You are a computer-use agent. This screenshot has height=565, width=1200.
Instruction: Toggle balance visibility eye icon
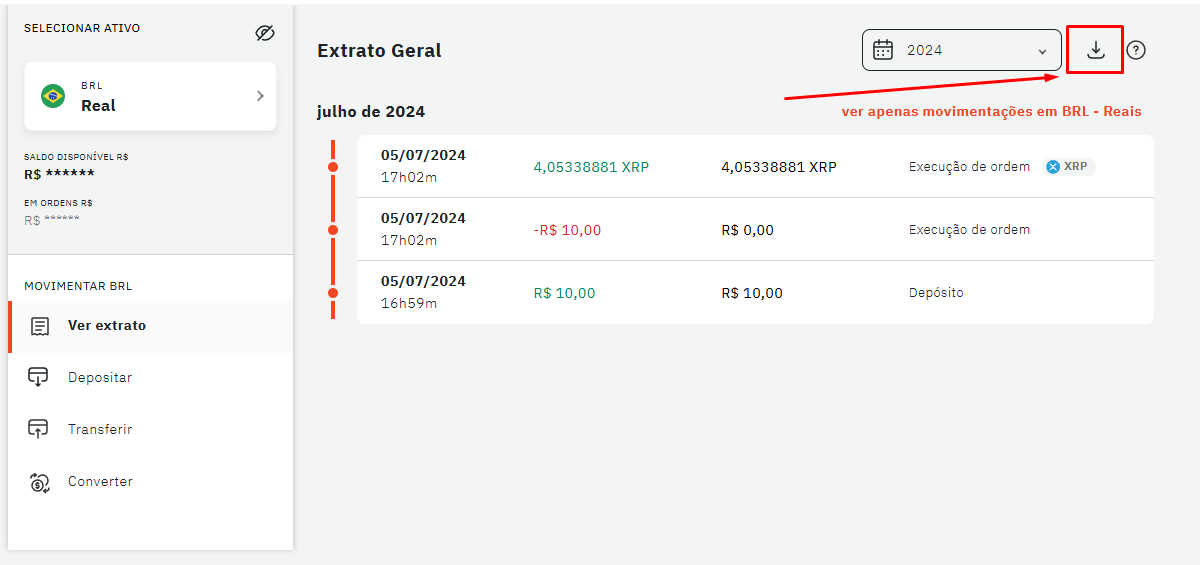tap(264, 33)
